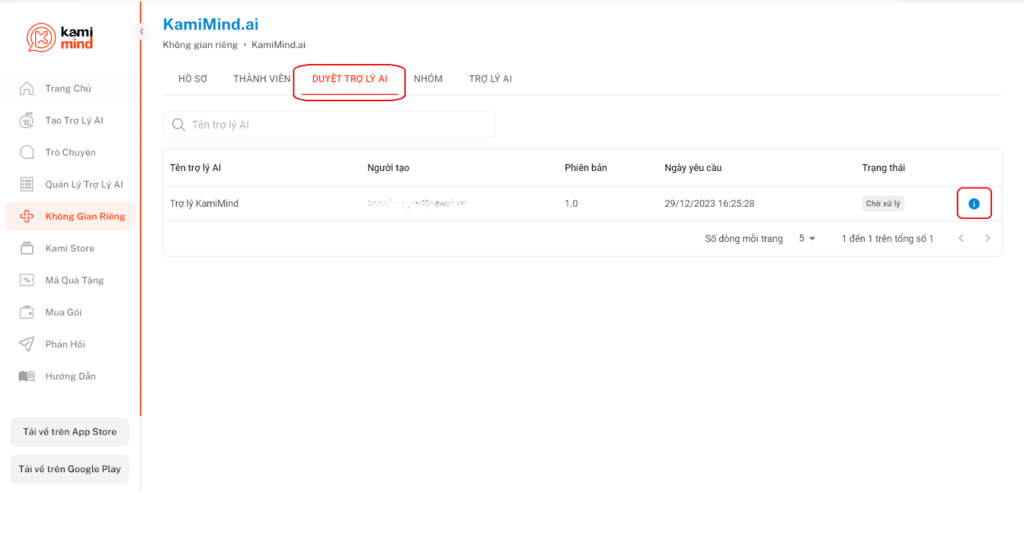Click the Mã Quà Tặng coupon icon

click(x=27, y=280)
